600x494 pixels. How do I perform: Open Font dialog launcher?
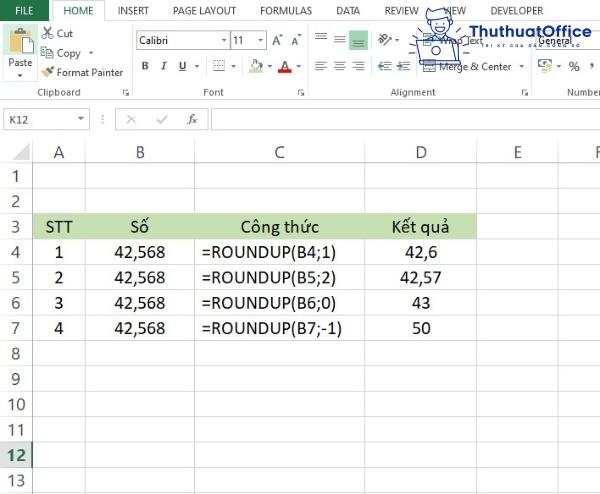click(x=301, y=93)
